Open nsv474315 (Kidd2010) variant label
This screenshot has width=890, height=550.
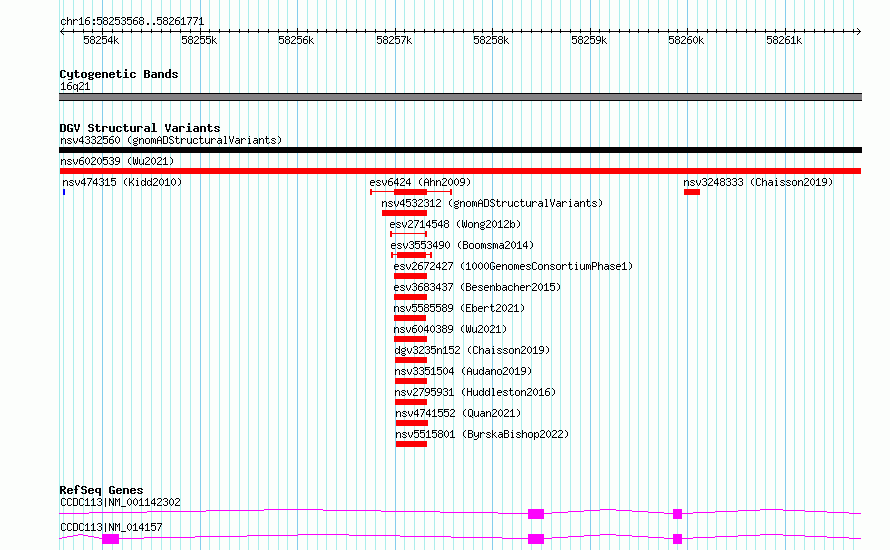[x=122, y=182]
